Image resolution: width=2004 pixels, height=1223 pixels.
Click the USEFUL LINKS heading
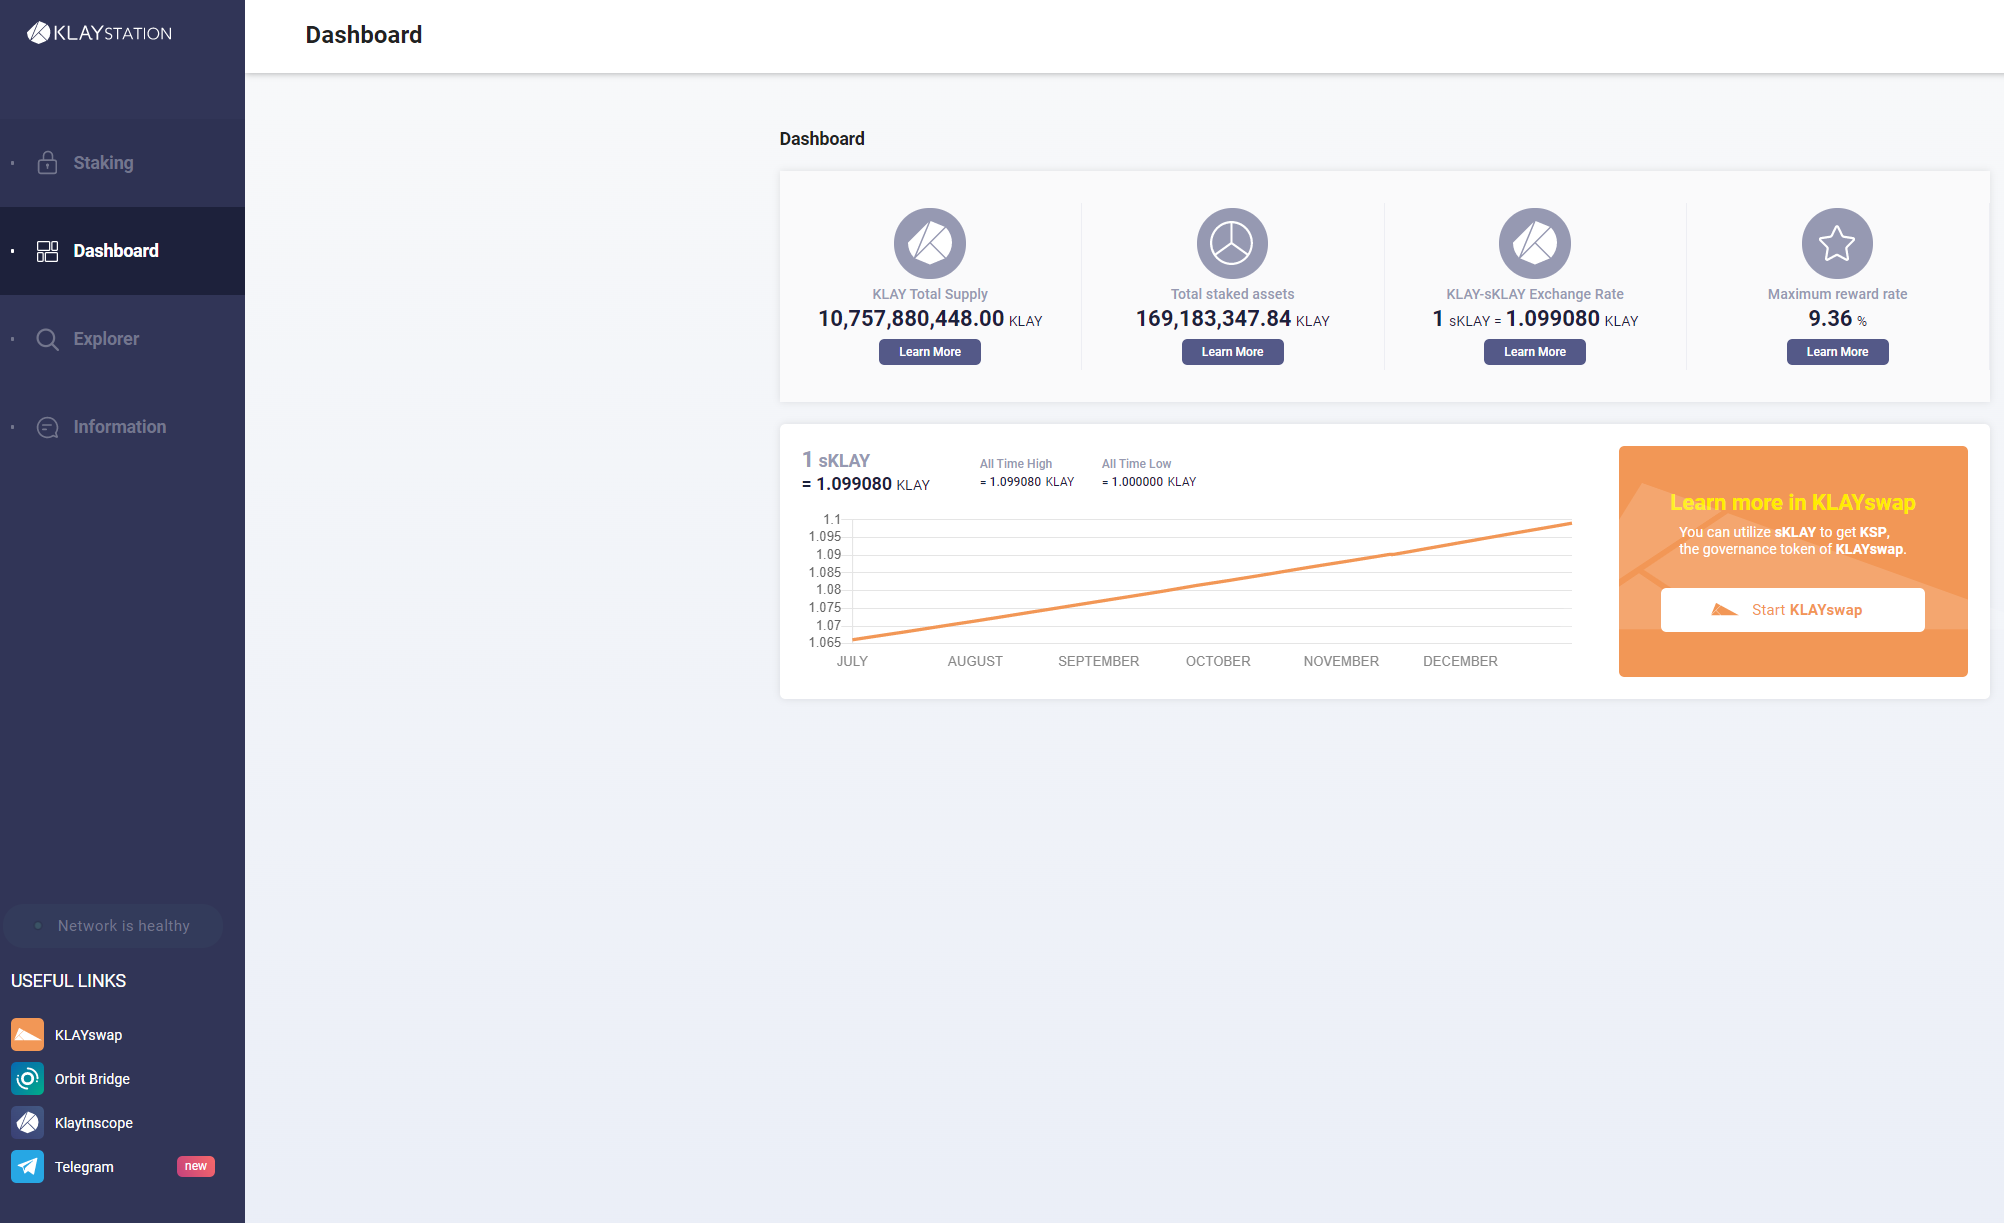68,981
